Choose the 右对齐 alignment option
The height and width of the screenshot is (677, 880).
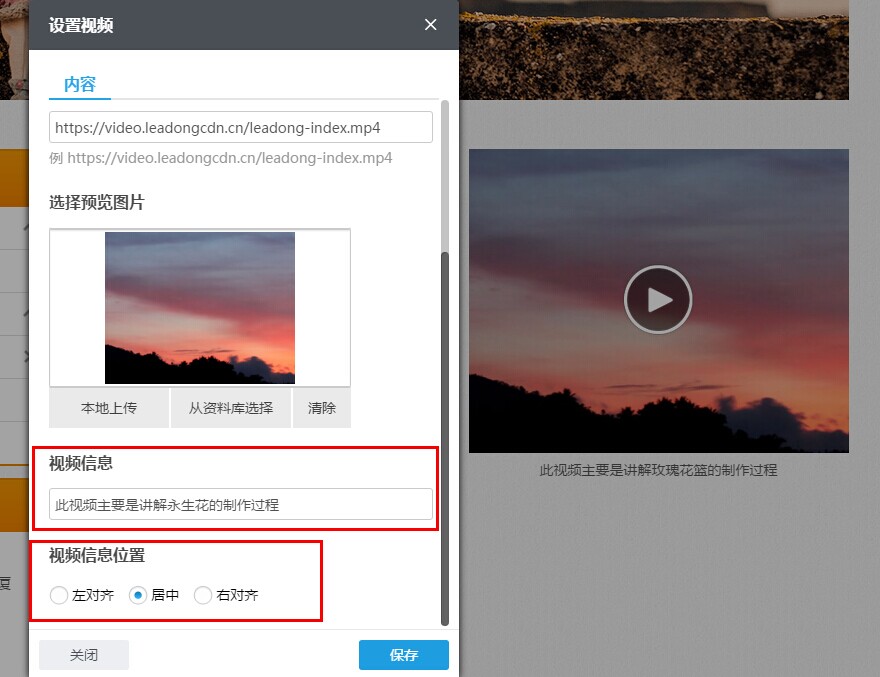tap(203, 595)
